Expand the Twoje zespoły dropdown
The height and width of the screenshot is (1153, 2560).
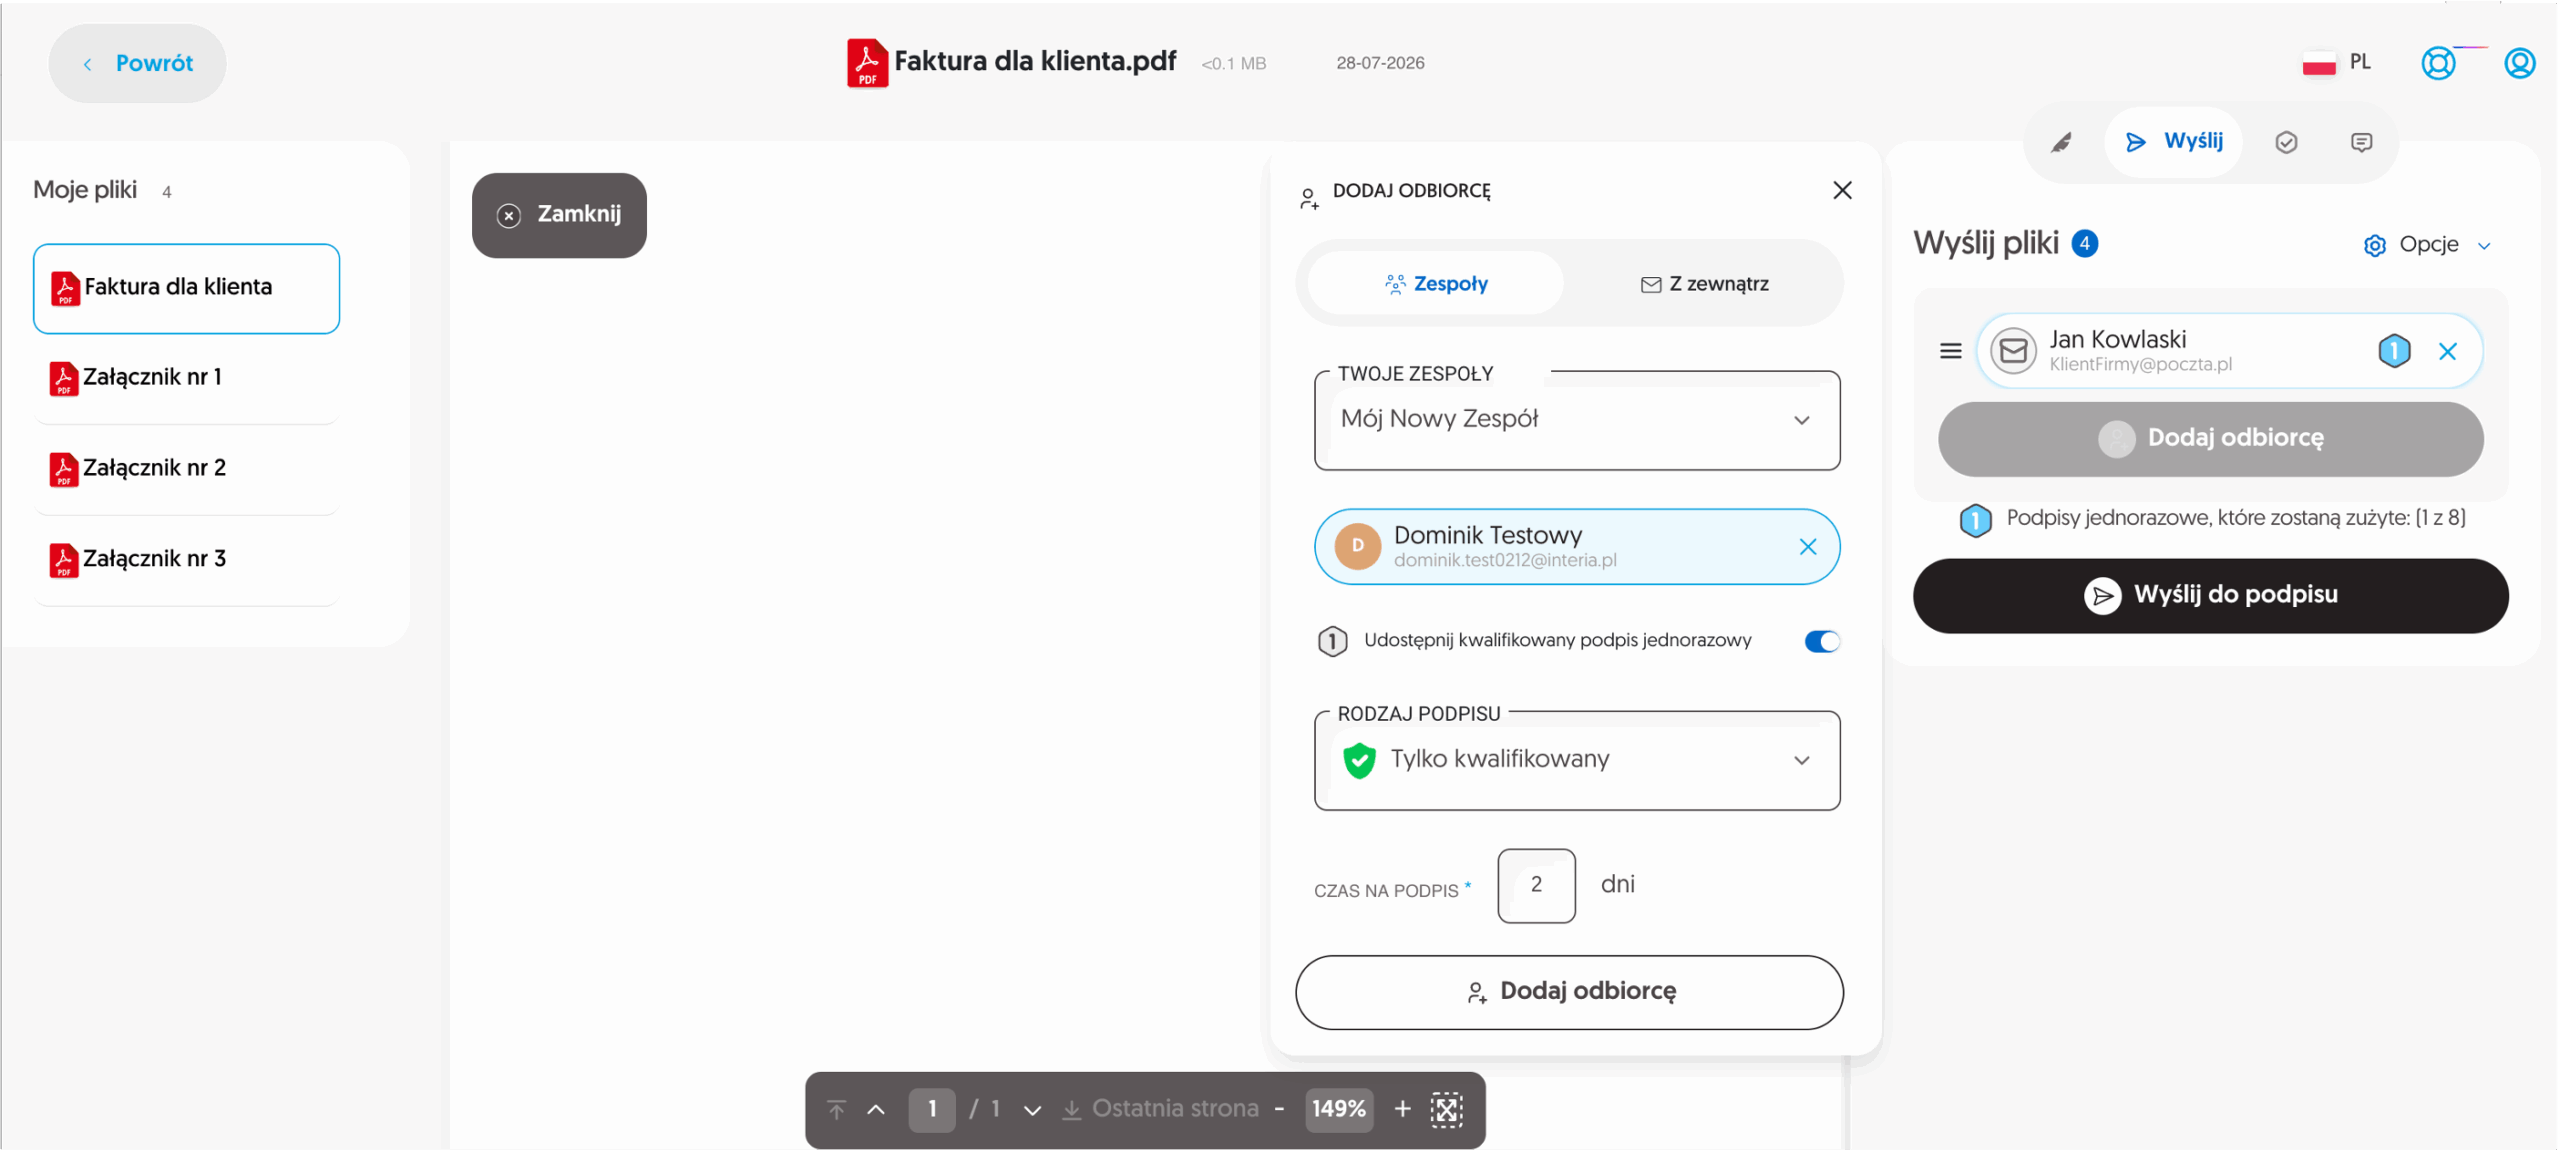1577,420
